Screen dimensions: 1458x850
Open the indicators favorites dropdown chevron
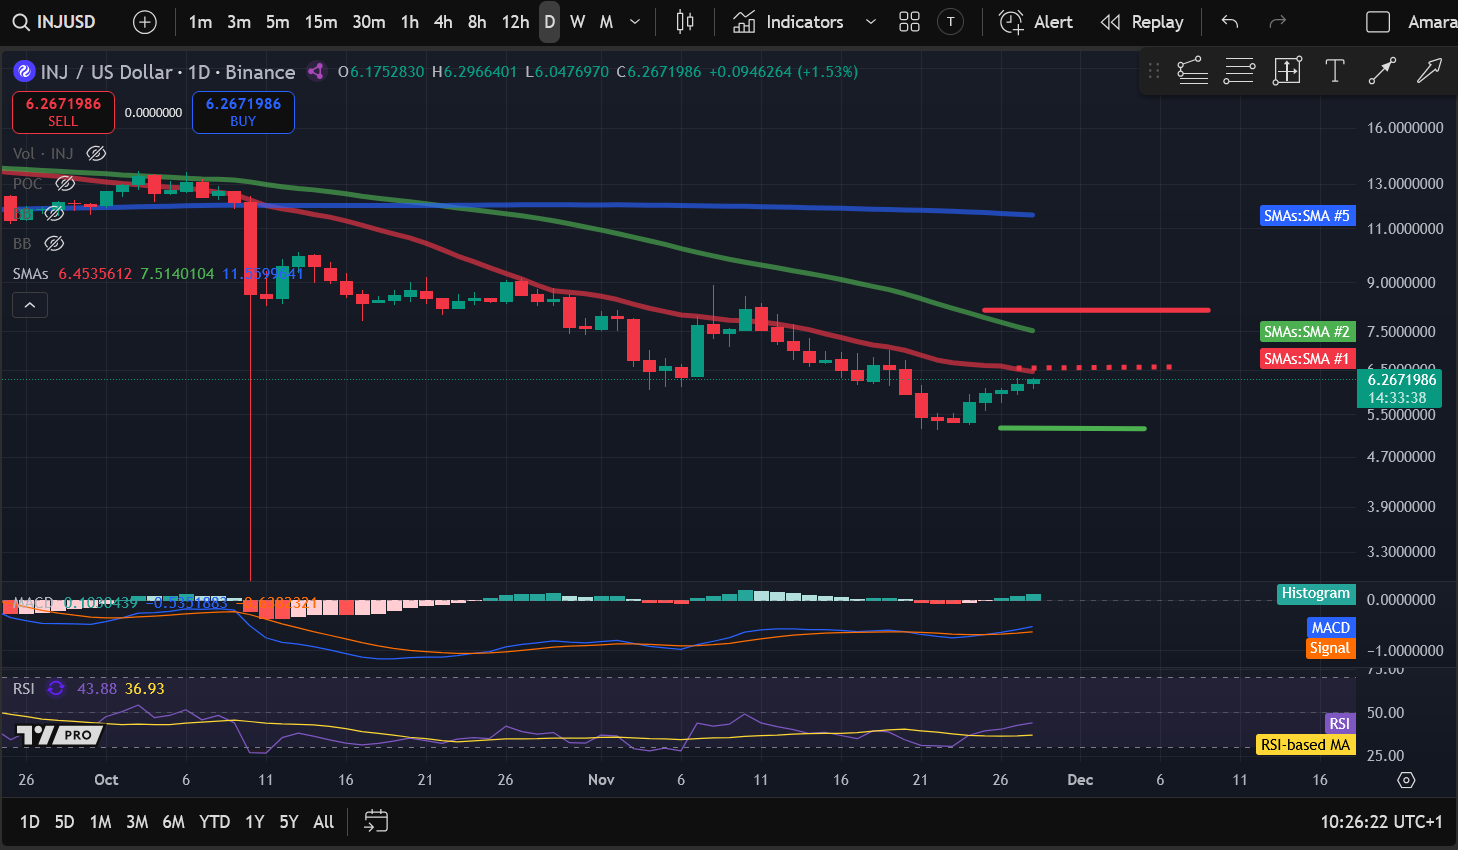click(870, 22)
